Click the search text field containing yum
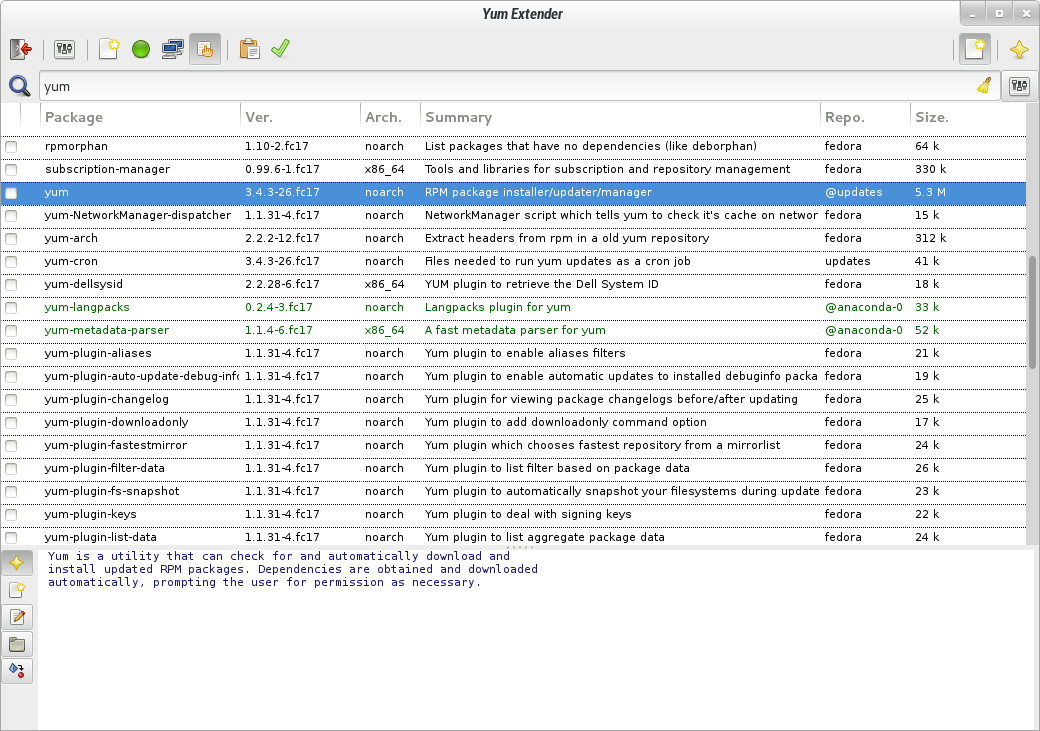 pyautogui.click(x=519, y=86)
